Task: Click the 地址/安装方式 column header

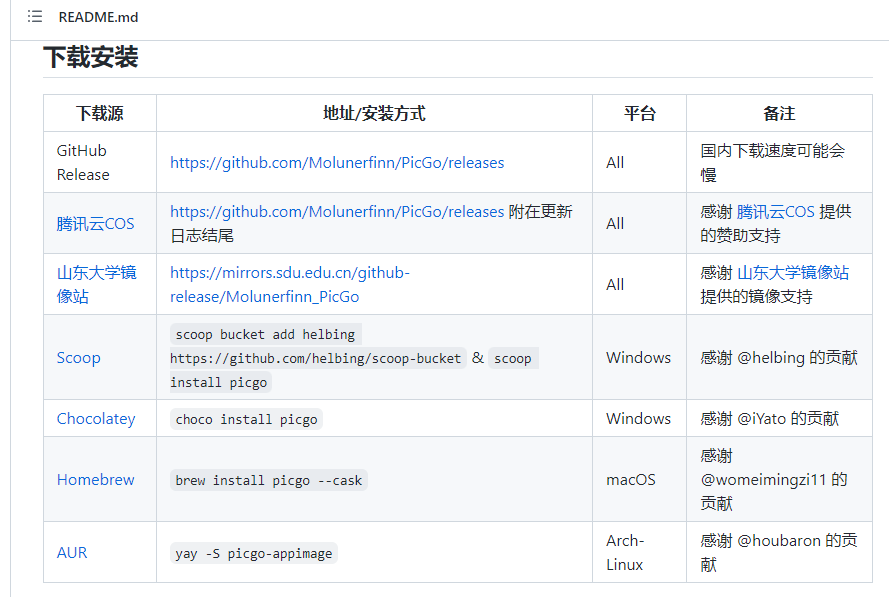Action: pyautogui.click(x=374, y=113)
